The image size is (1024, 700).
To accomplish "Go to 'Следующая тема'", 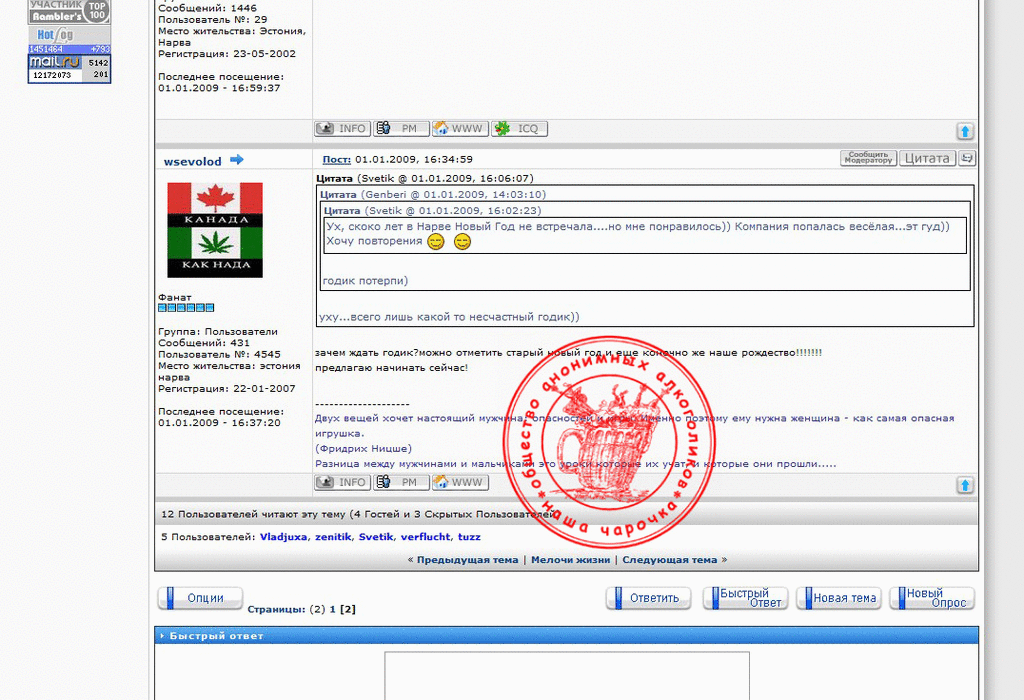I will coord(669,560).
